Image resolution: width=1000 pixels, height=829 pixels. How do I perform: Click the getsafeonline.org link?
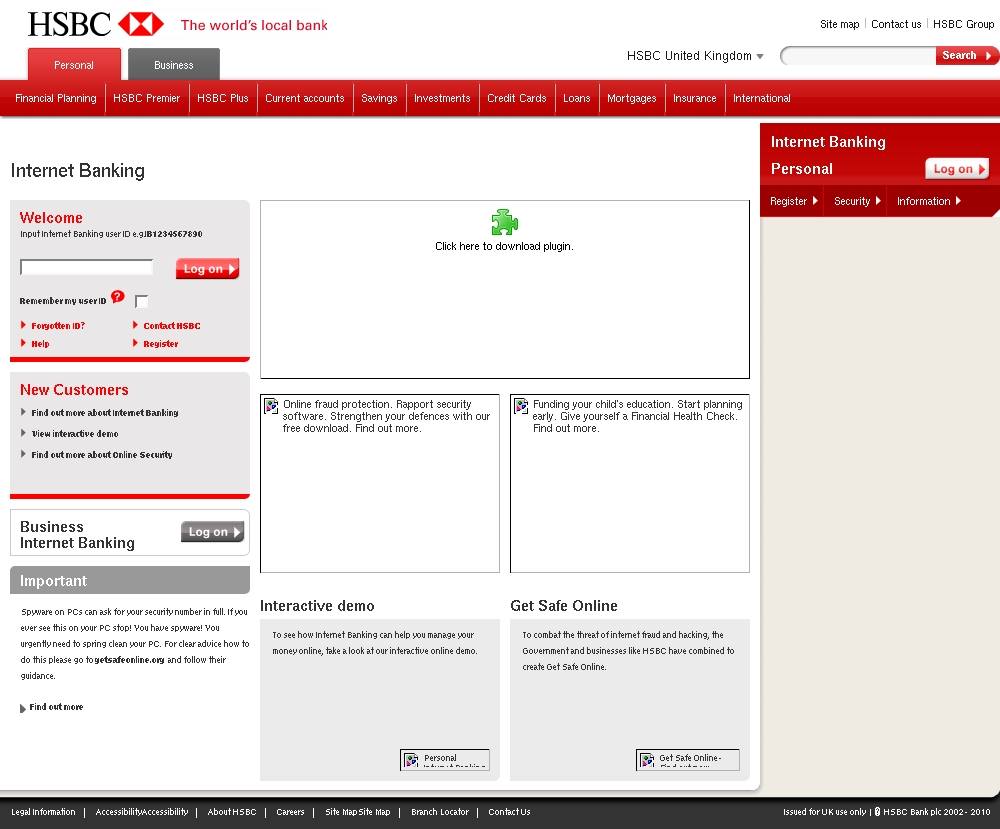pyautogui.click(x=129, y=660)
